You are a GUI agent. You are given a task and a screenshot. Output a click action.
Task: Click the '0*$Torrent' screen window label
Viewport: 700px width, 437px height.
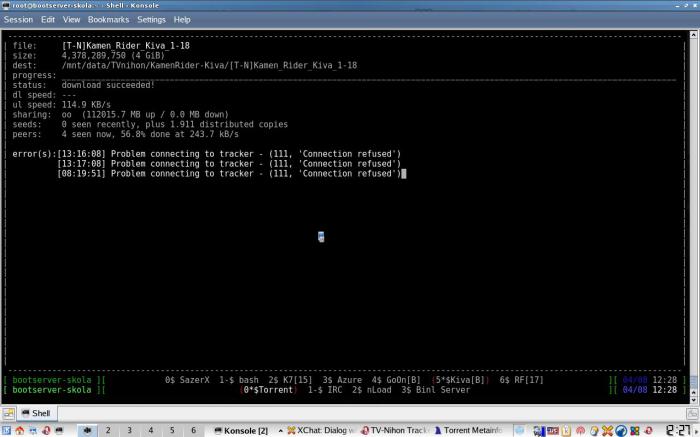(x=268, y=390)
